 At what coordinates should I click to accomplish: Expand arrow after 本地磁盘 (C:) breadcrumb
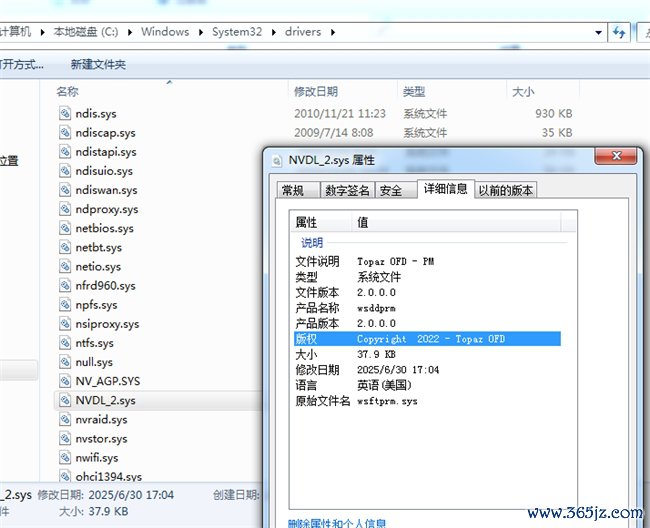tap(130, 32)
